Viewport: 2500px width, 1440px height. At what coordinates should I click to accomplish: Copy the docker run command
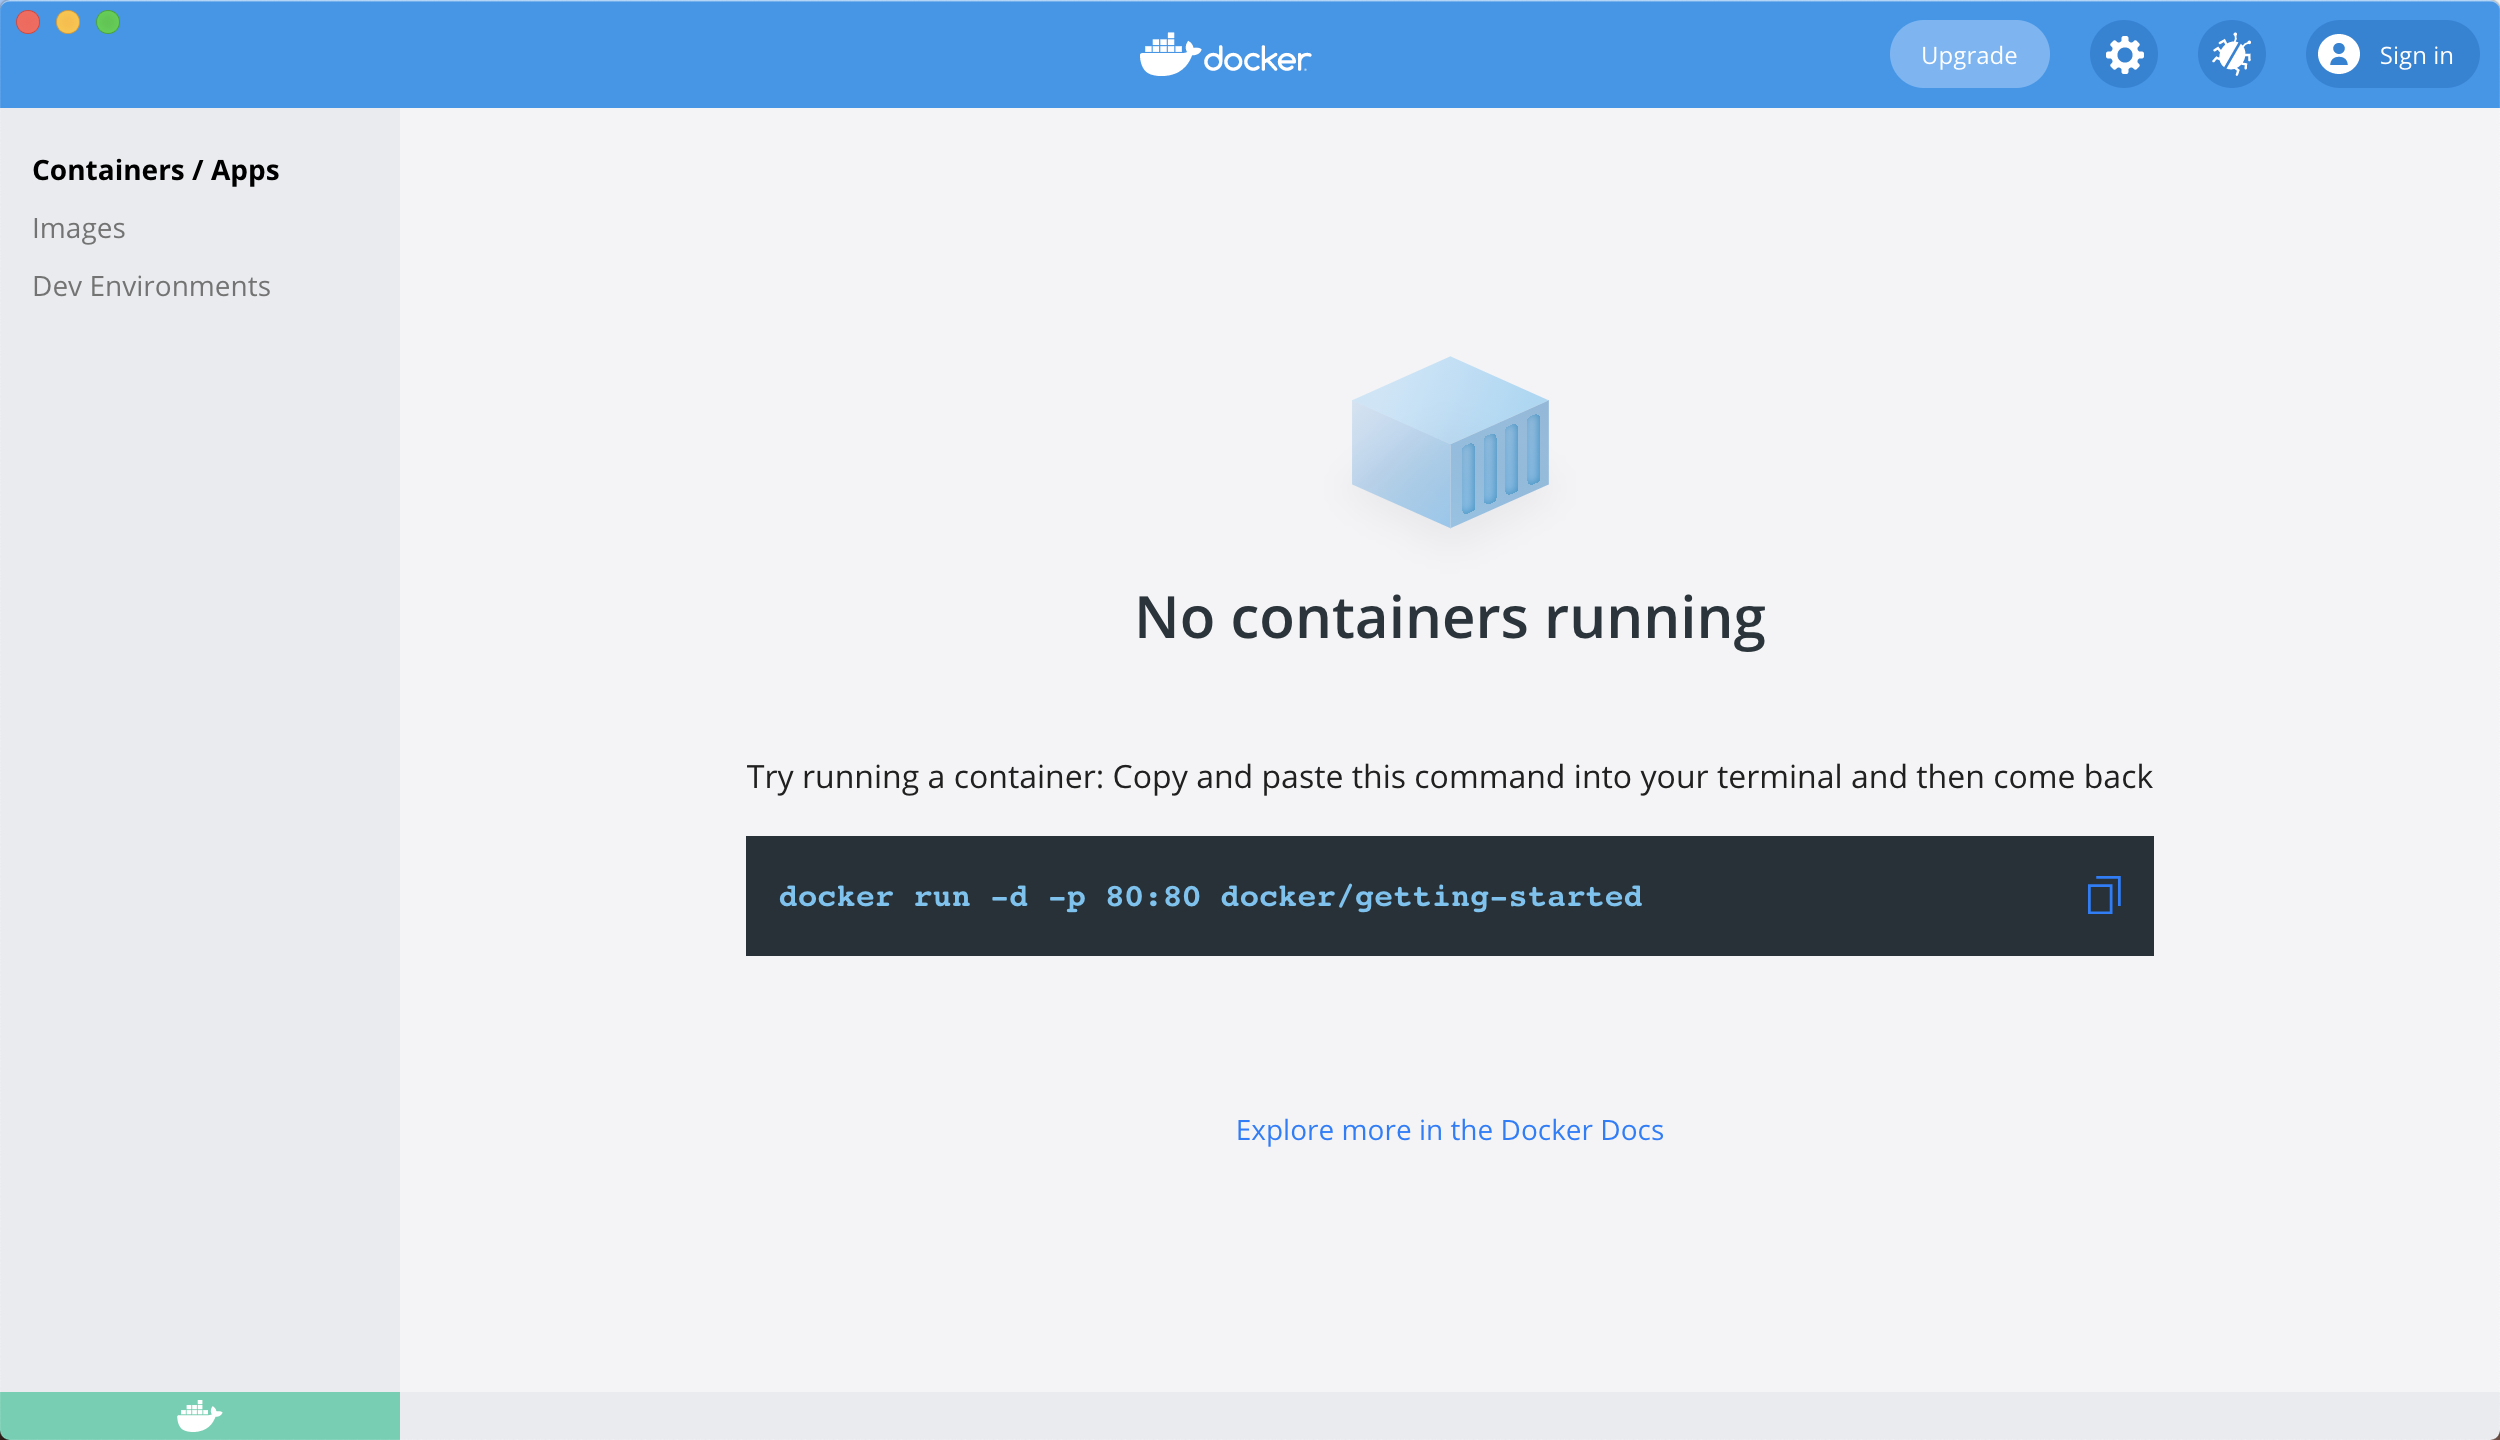click(2103, 895)
